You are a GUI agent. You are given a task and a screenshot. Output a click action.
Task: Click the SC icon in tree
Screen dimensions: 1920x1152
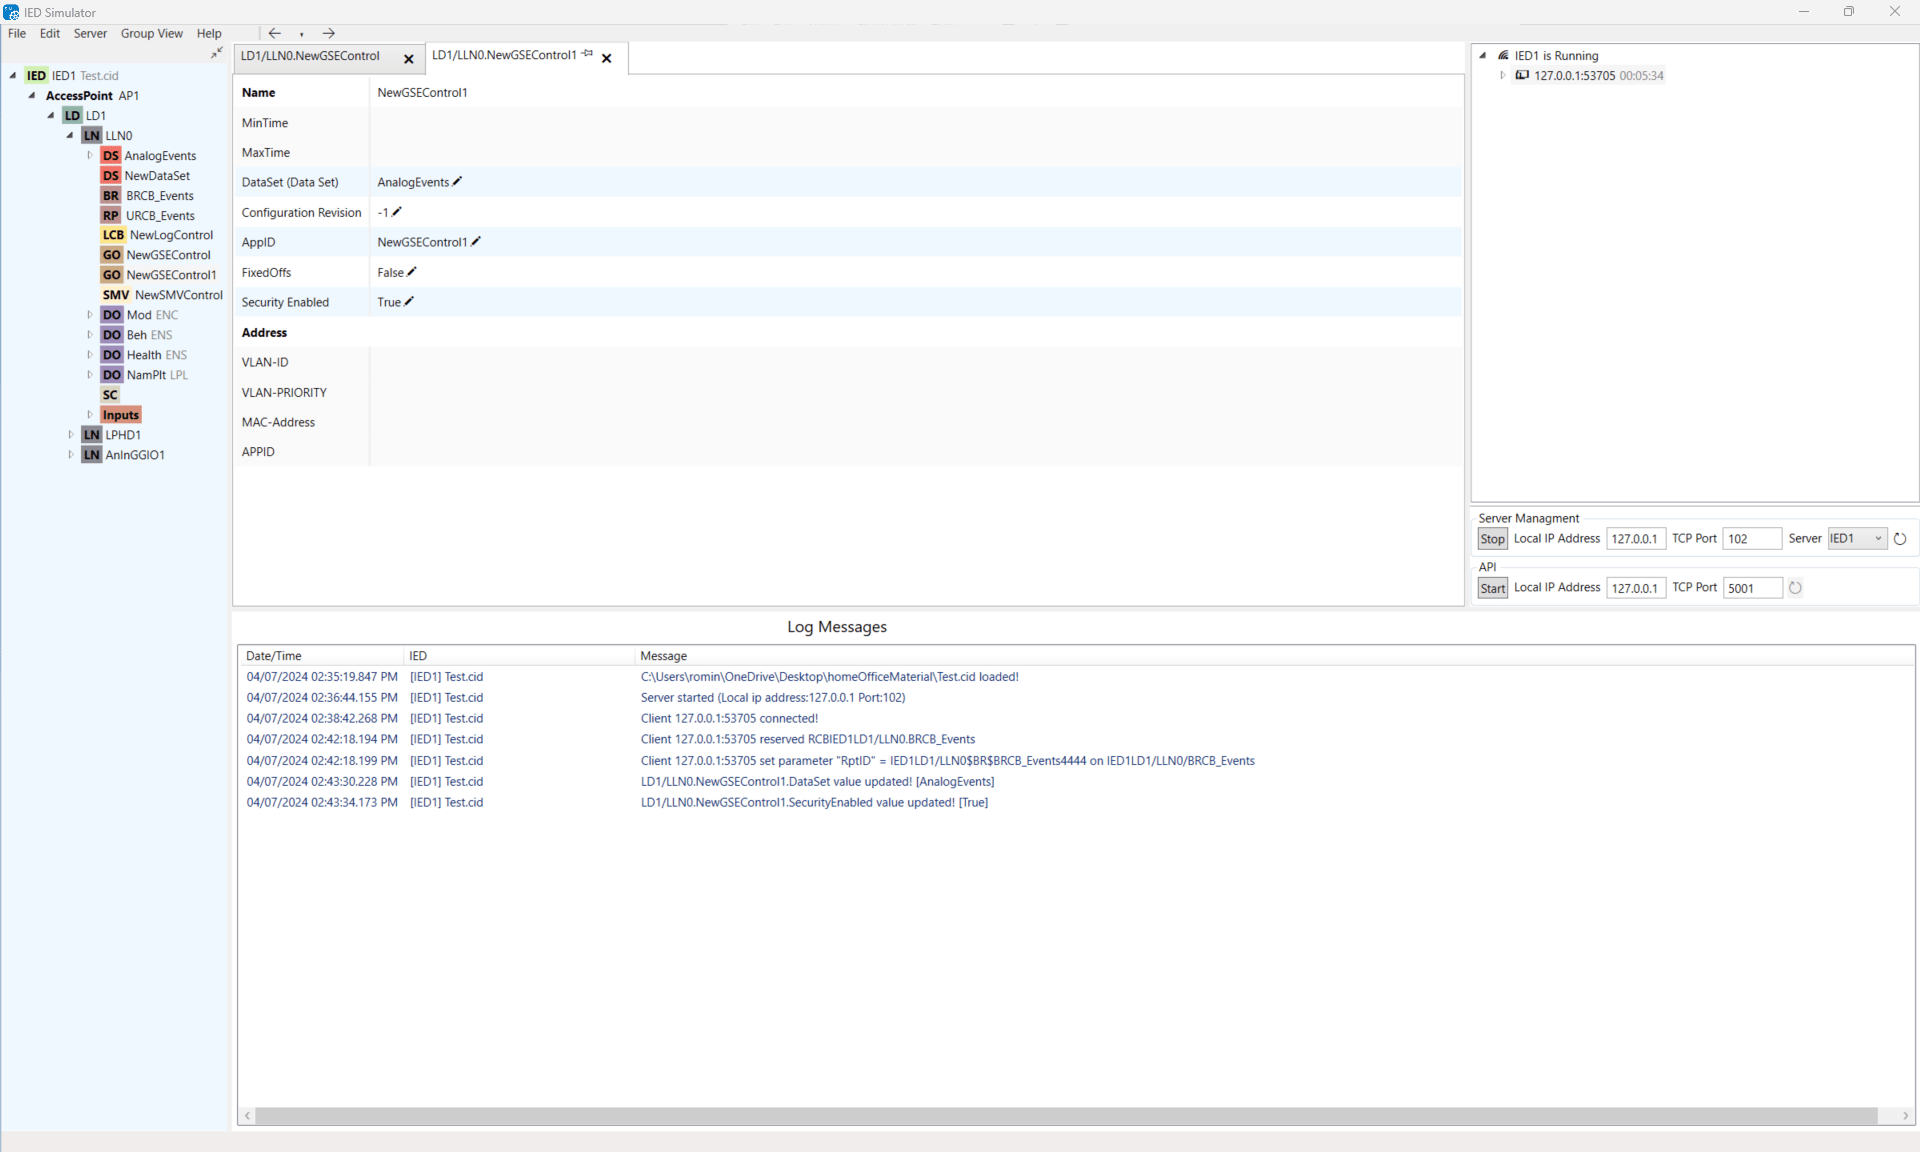click(x=110, y=395)
